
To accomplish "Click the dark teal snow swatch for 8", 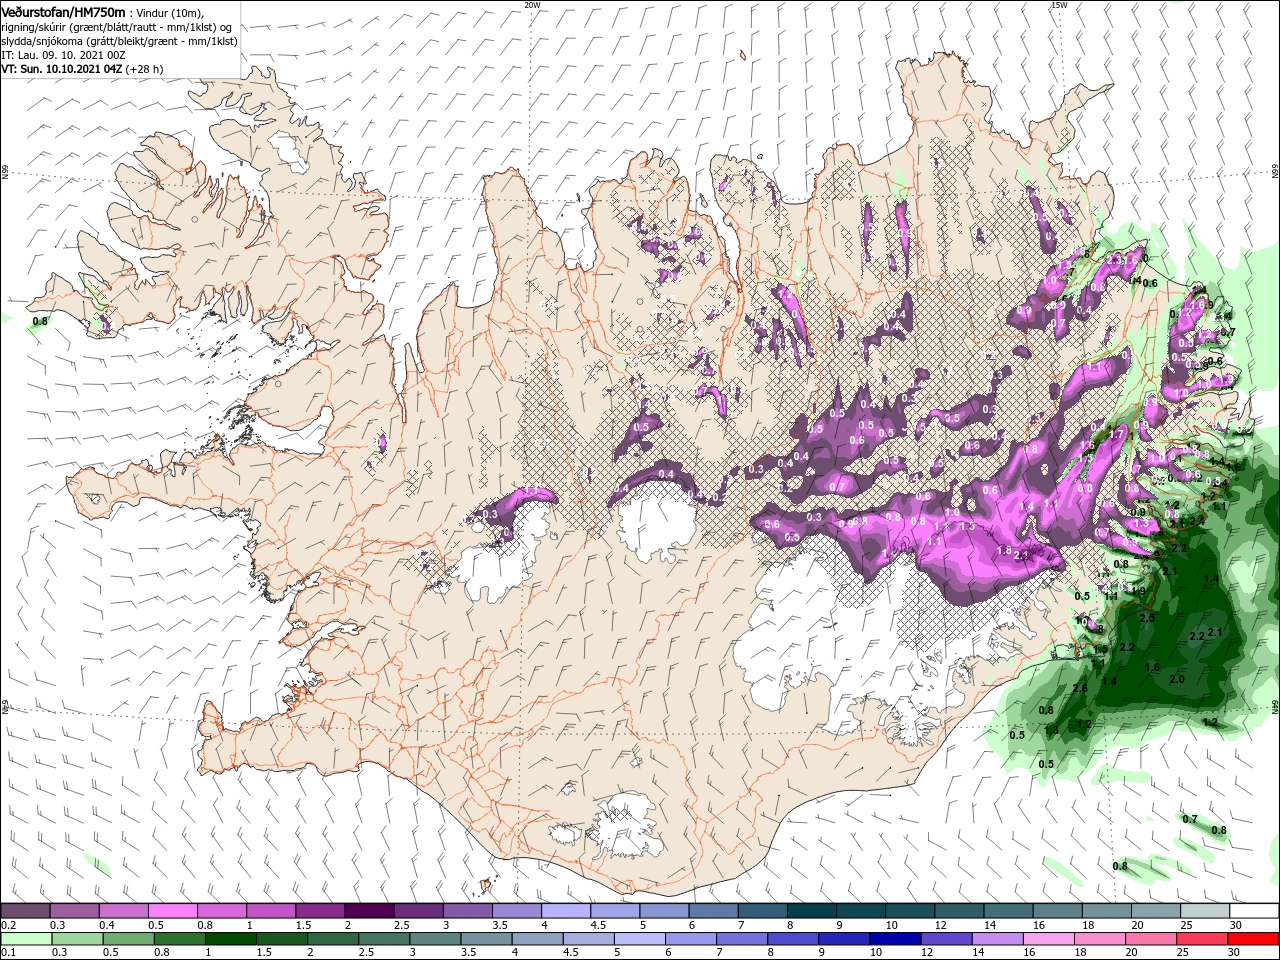I will click(x=812, y=911).
